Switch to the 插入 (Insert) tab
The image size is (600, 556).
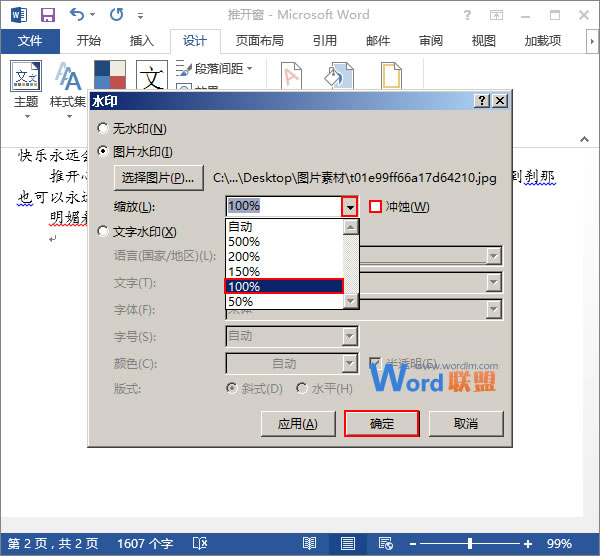coord(142,41)
